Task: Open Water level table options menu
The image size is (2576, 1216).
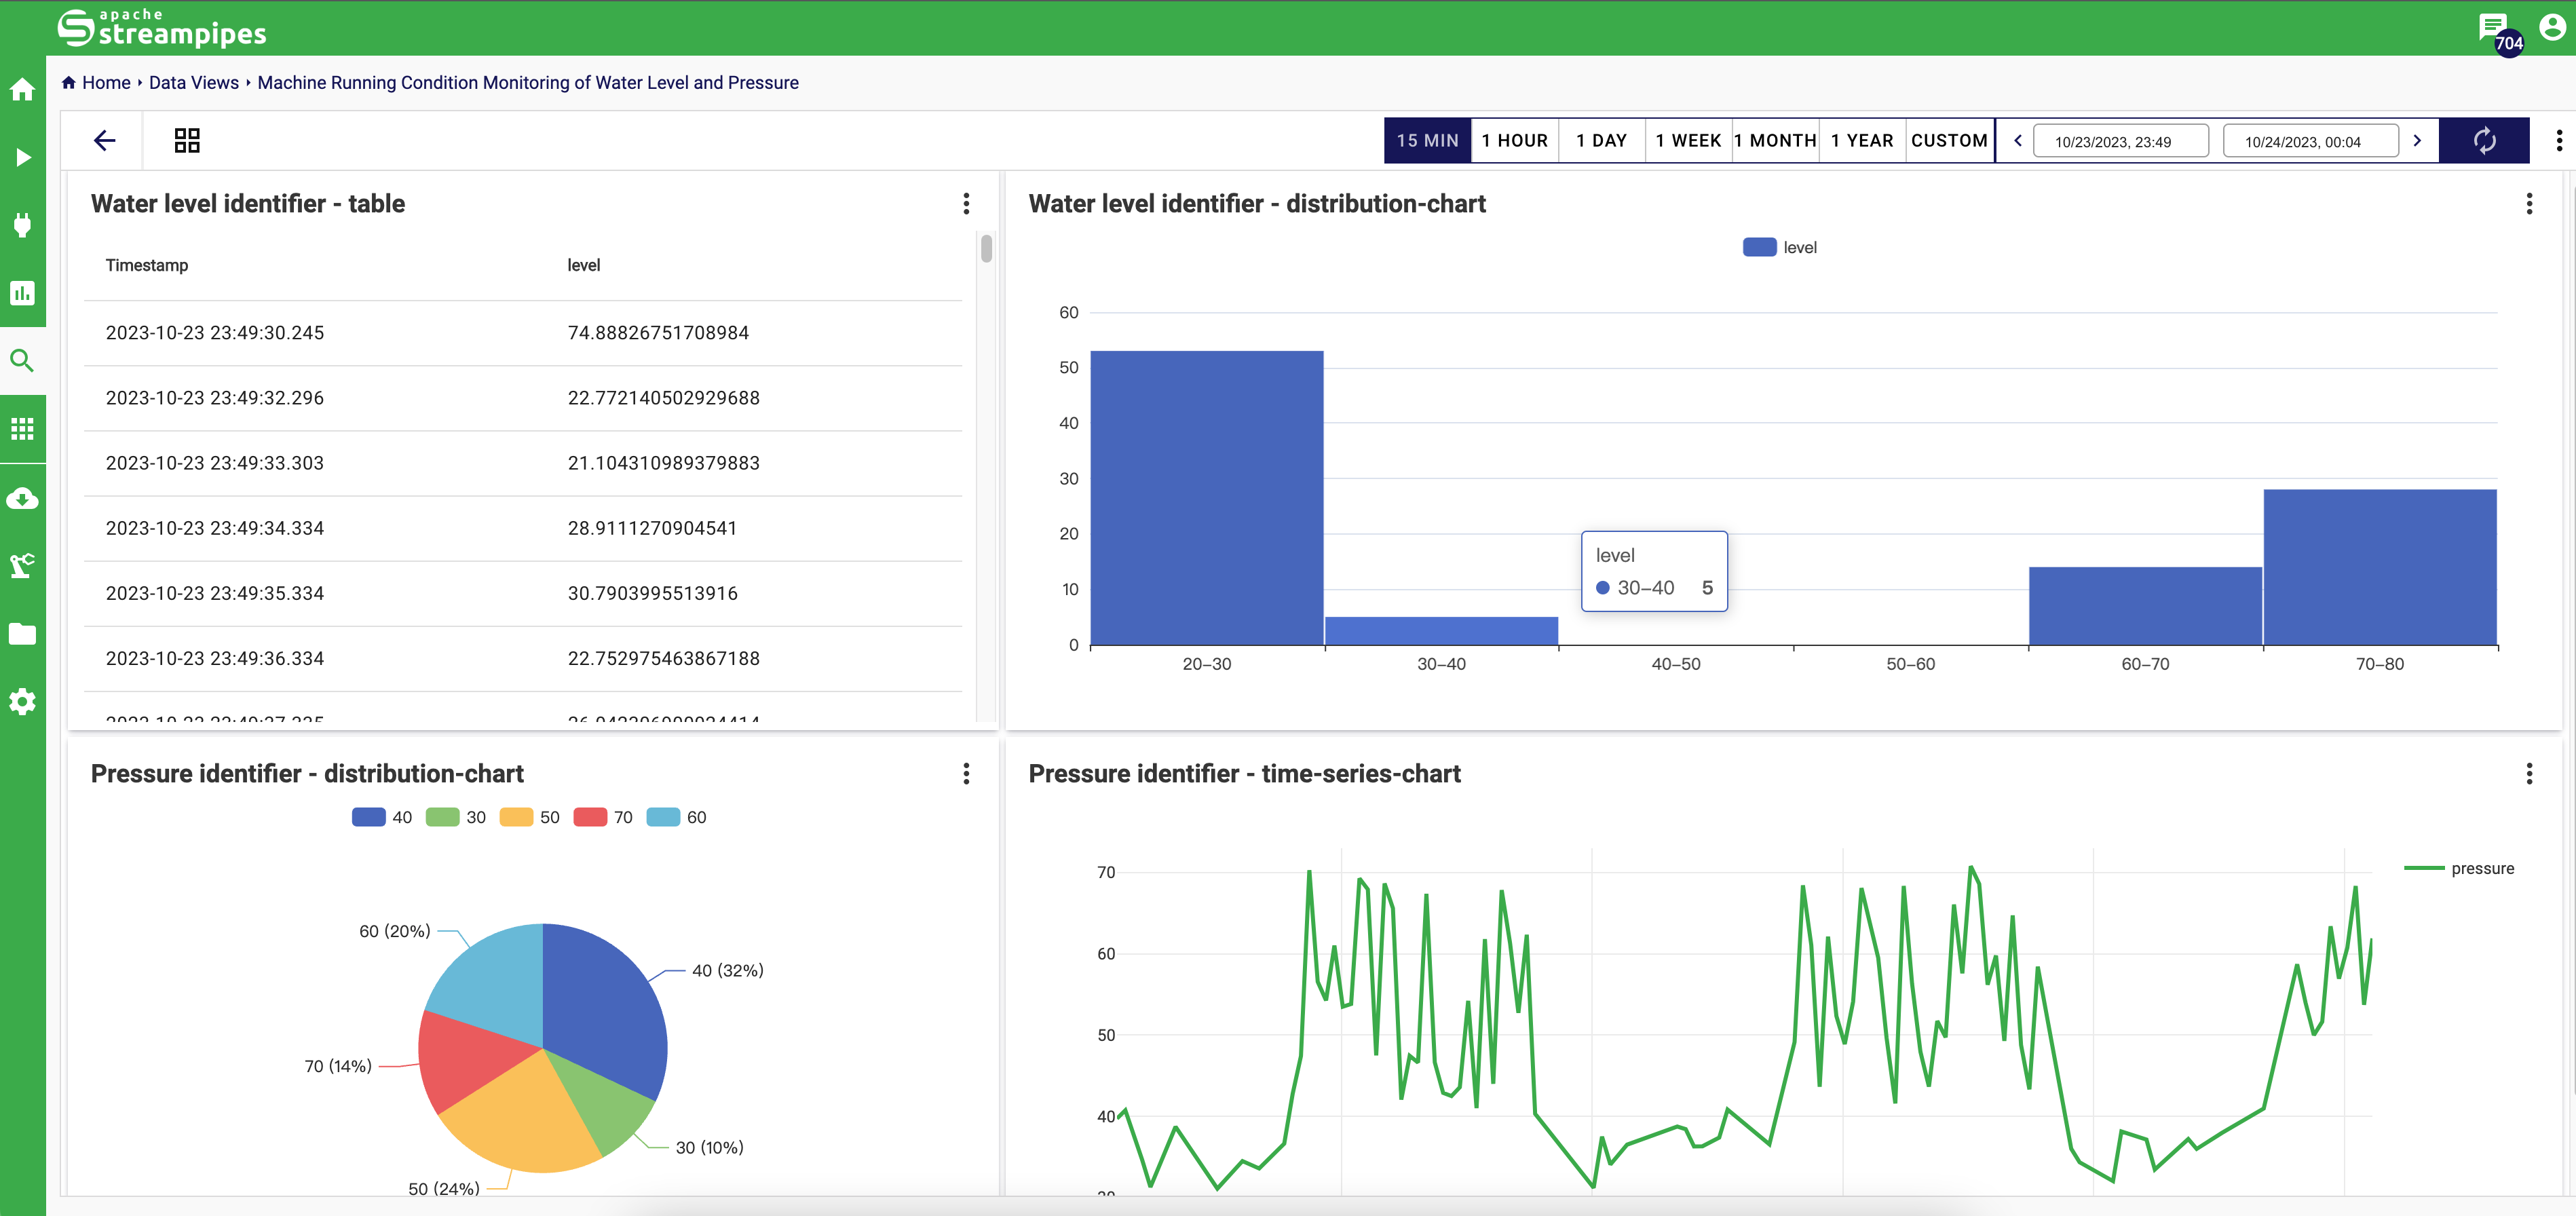Action: [x=966, y=204]
